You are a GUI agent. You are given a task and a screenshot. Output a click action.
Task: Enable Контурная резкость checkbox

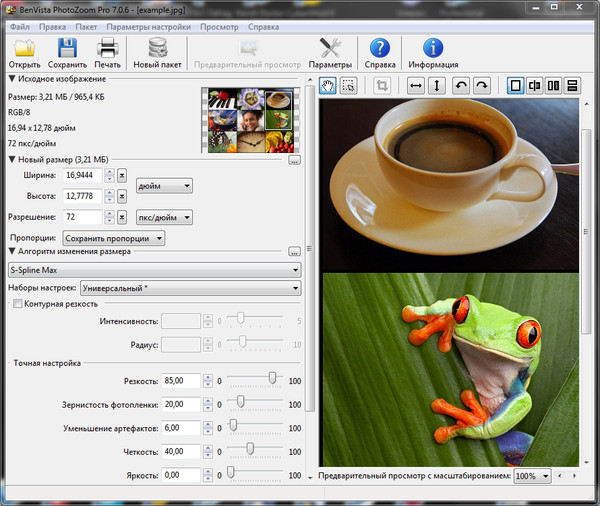pyautogui.click(x=16, y=303)
